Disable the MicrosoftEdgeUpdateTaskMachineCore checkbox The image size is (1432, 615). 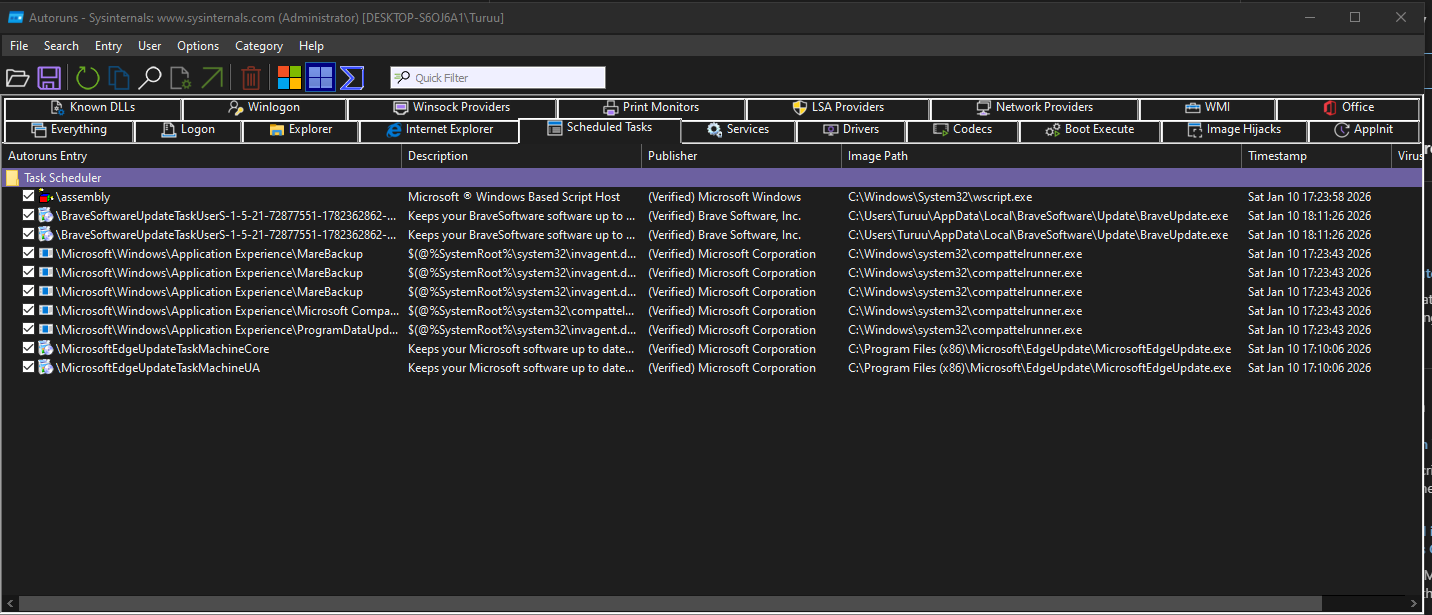tap(29, 349)
